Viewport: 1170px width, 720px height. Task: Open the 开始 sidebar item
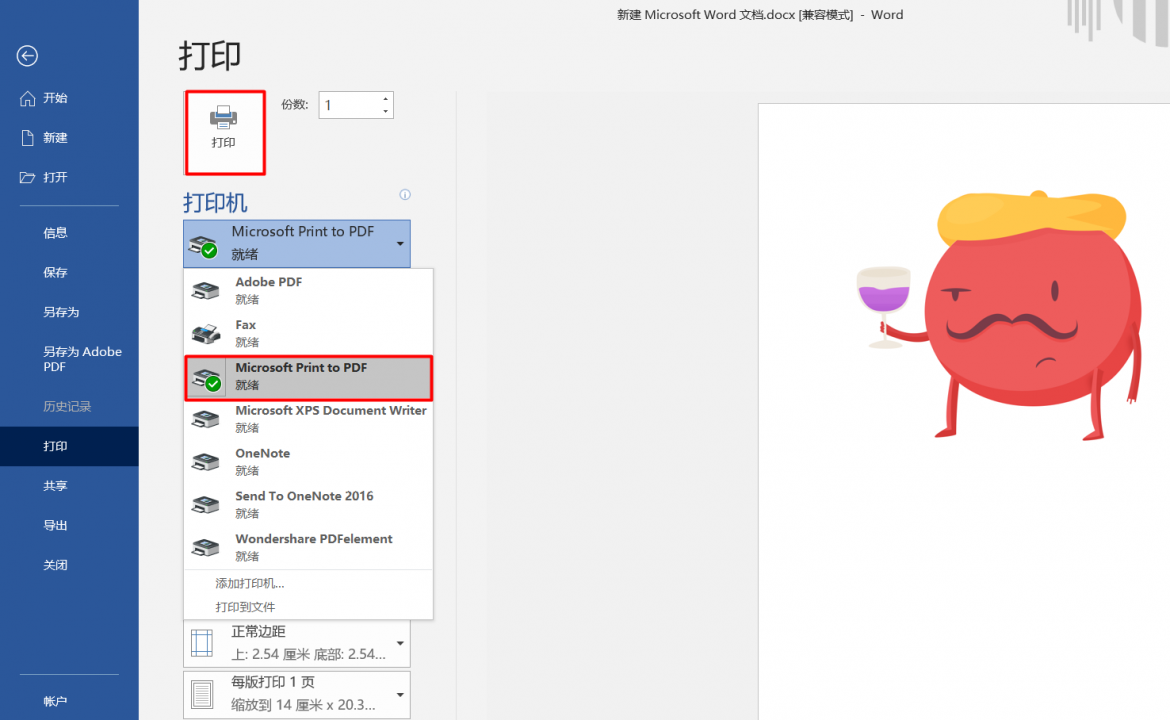point(69,98)
